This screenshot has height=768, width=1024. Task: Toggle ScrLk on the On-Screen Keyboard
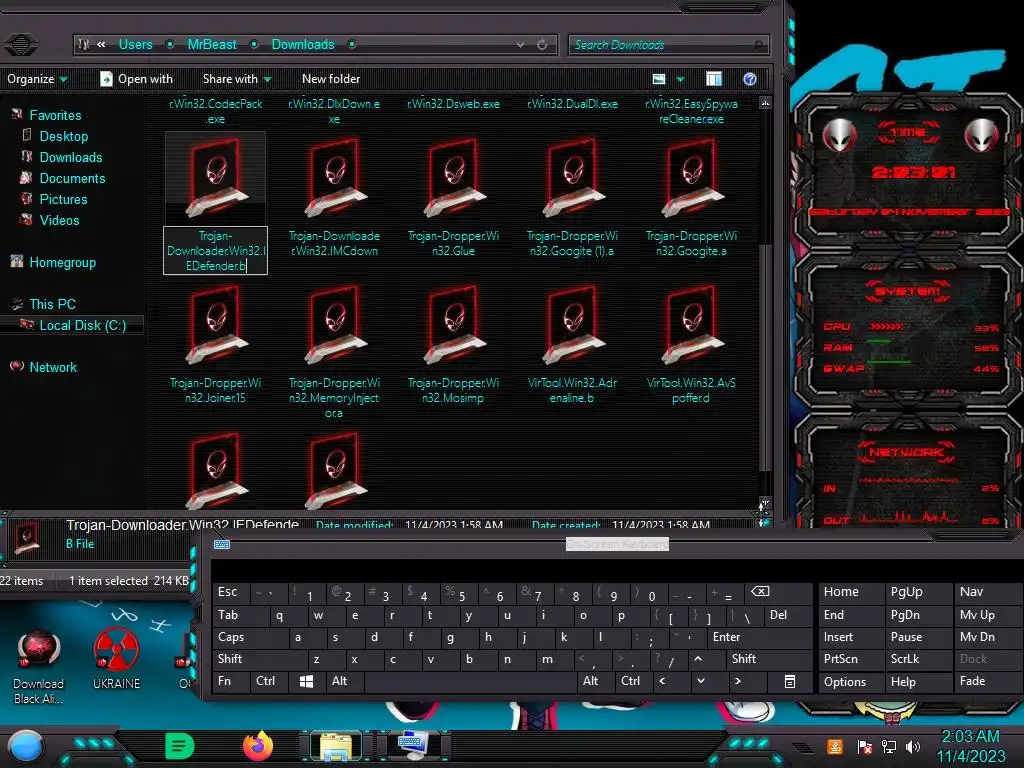tap(918, 659)
